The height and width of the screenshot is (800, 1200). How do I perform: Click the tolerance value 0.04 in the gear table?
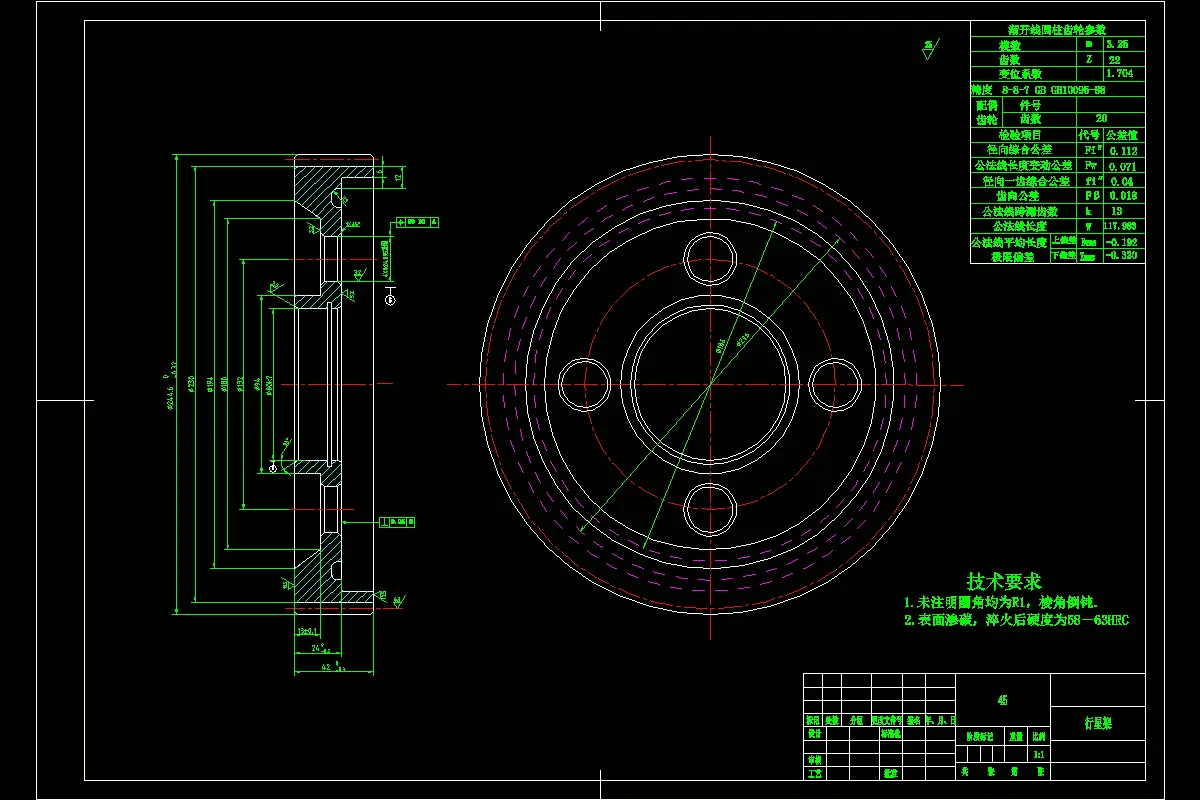click(1122, 181)
